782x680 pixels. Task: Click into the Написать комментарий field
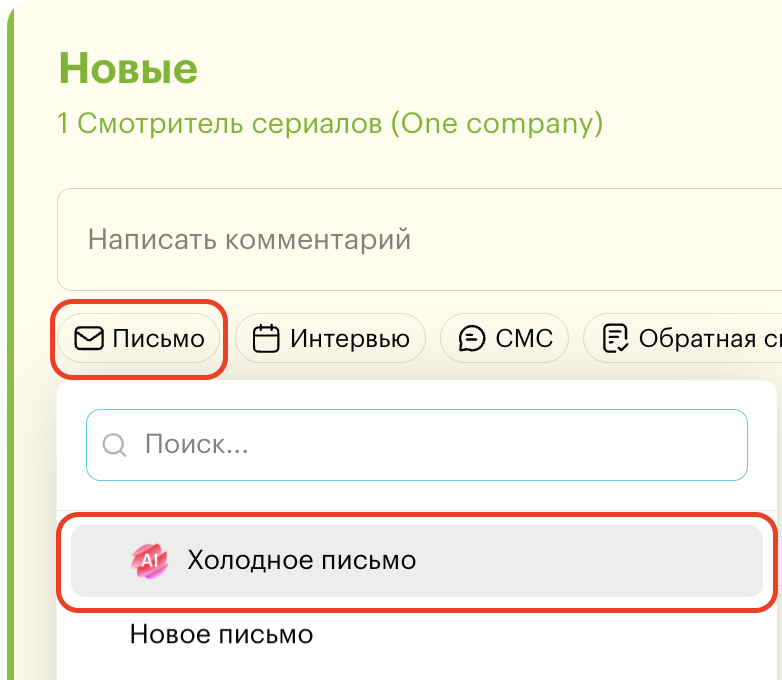pyautogui.click(x=400, y=240)
